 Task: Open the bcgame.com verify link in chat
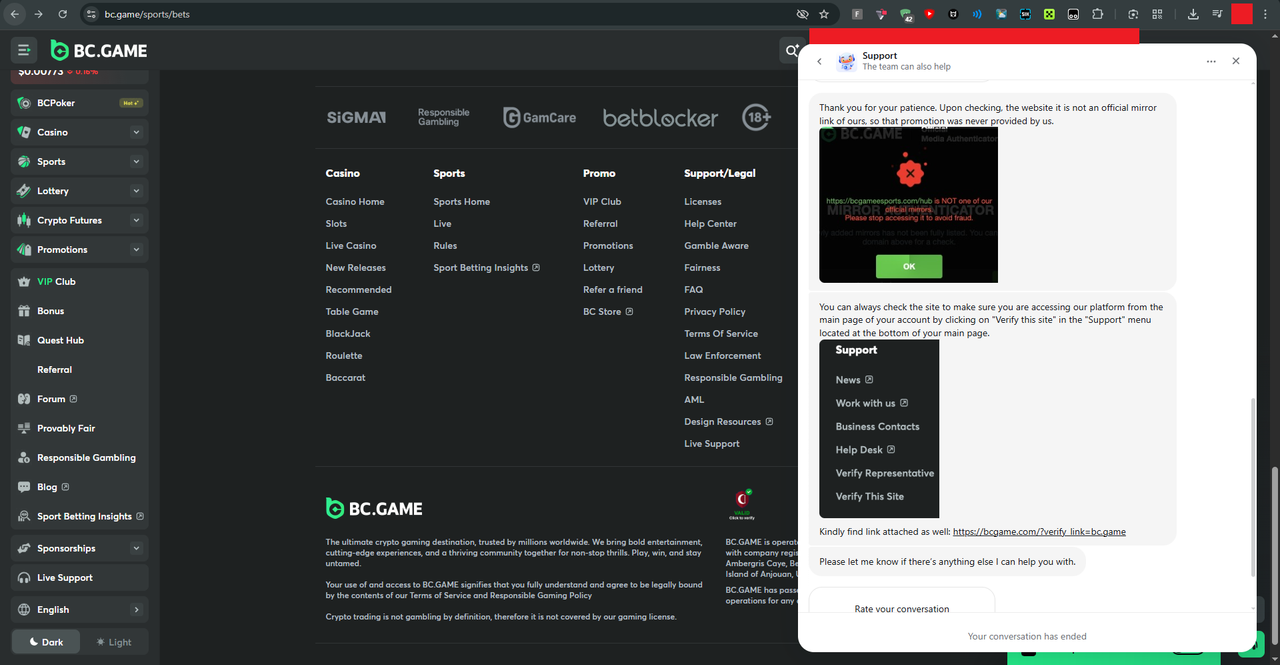(1039, 532)
